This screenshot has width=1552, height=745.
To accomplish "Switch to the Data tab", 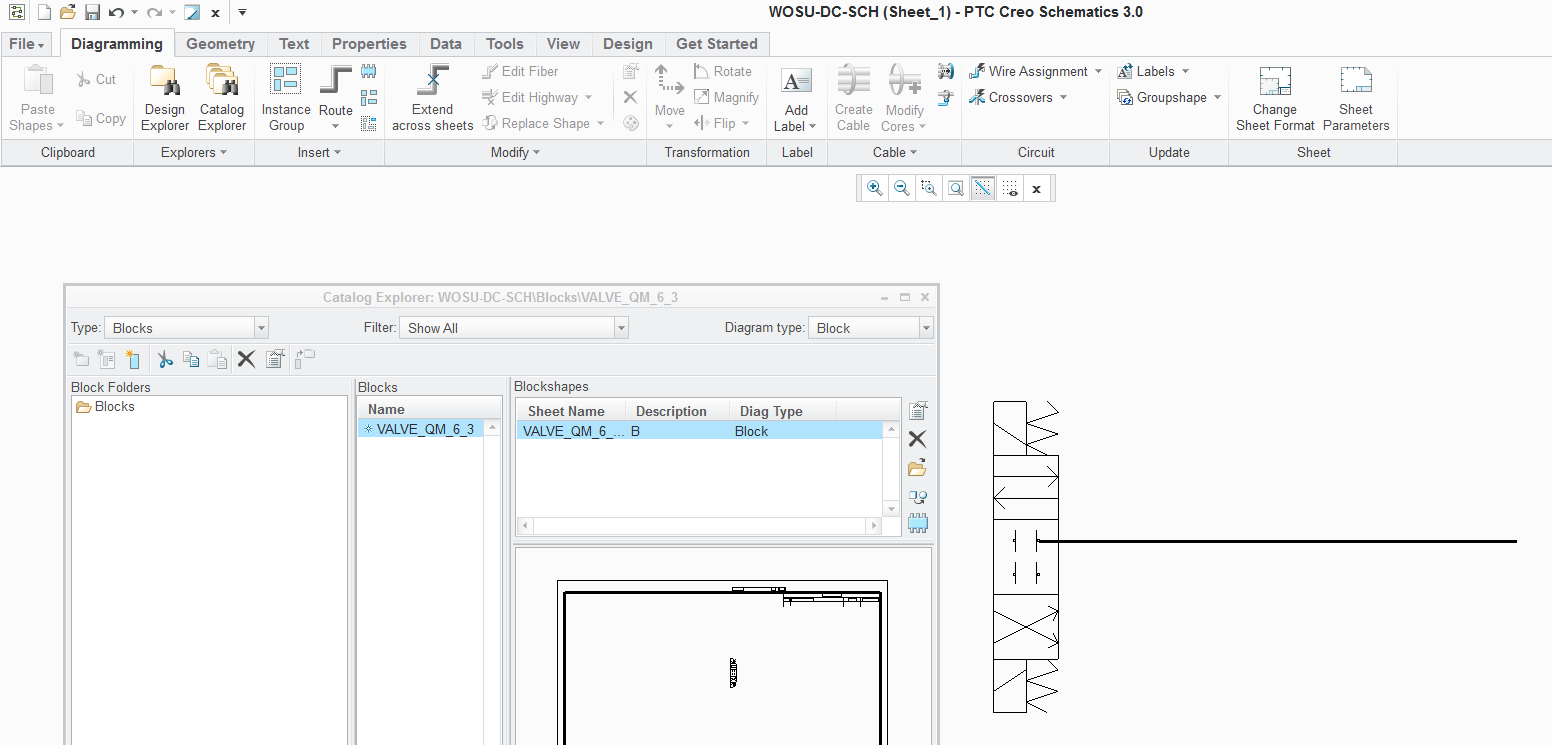I will point(446,44).
